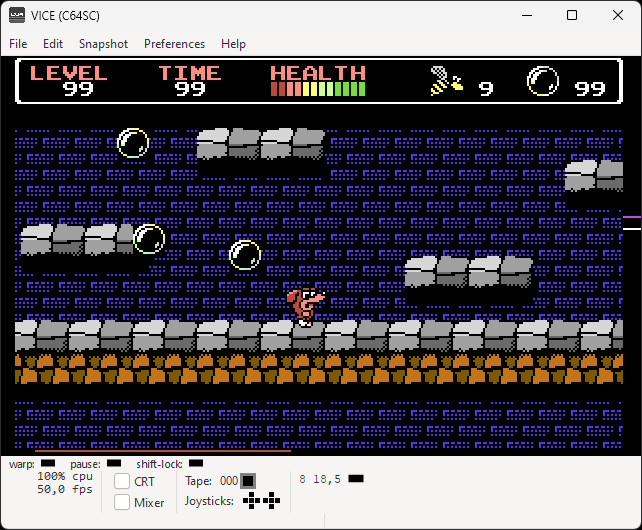Viewport: 642px width, 530px height.
Task: Click the pause status LED
Action: (x=114, y=463)
